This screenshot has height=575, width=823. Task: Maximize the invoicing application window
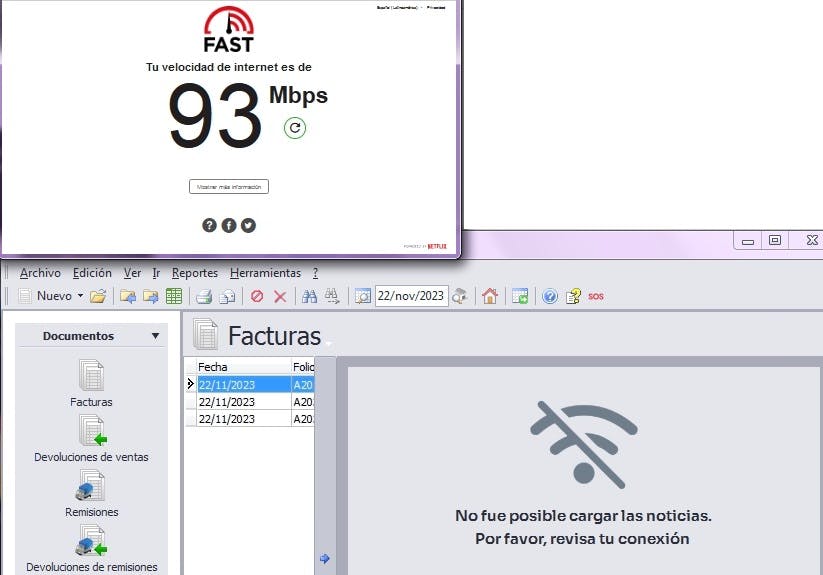click(x=775, y=240)
